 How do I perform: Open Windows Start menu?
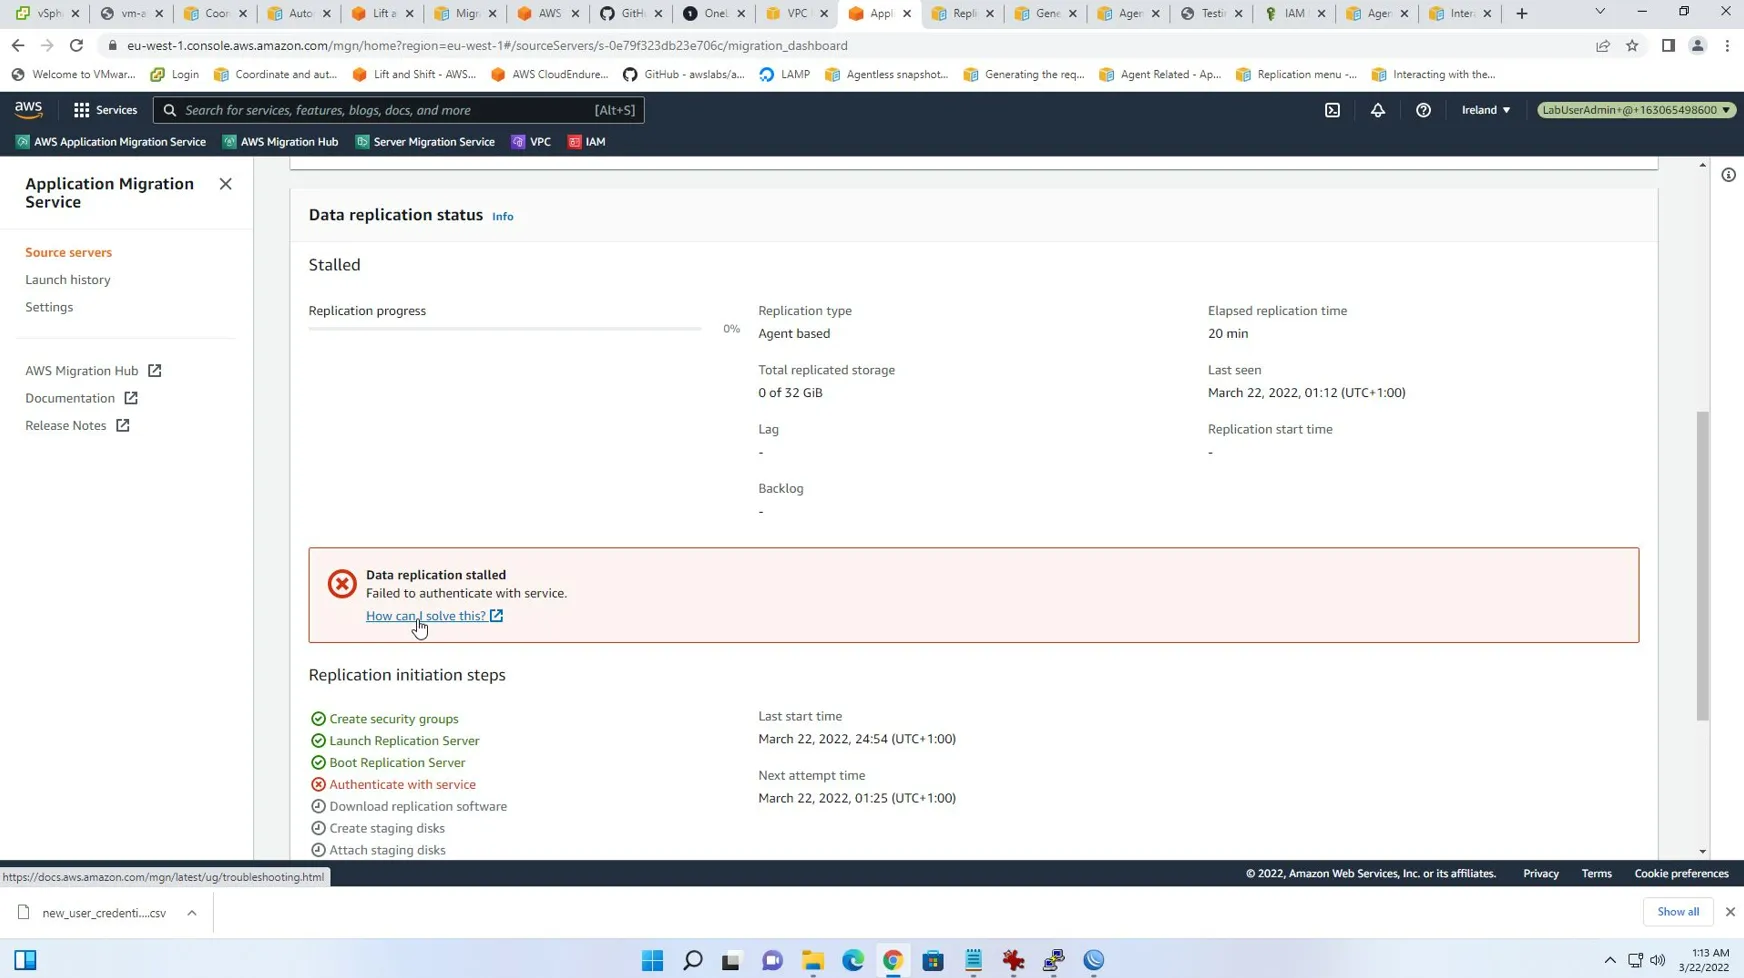point(653,960)
